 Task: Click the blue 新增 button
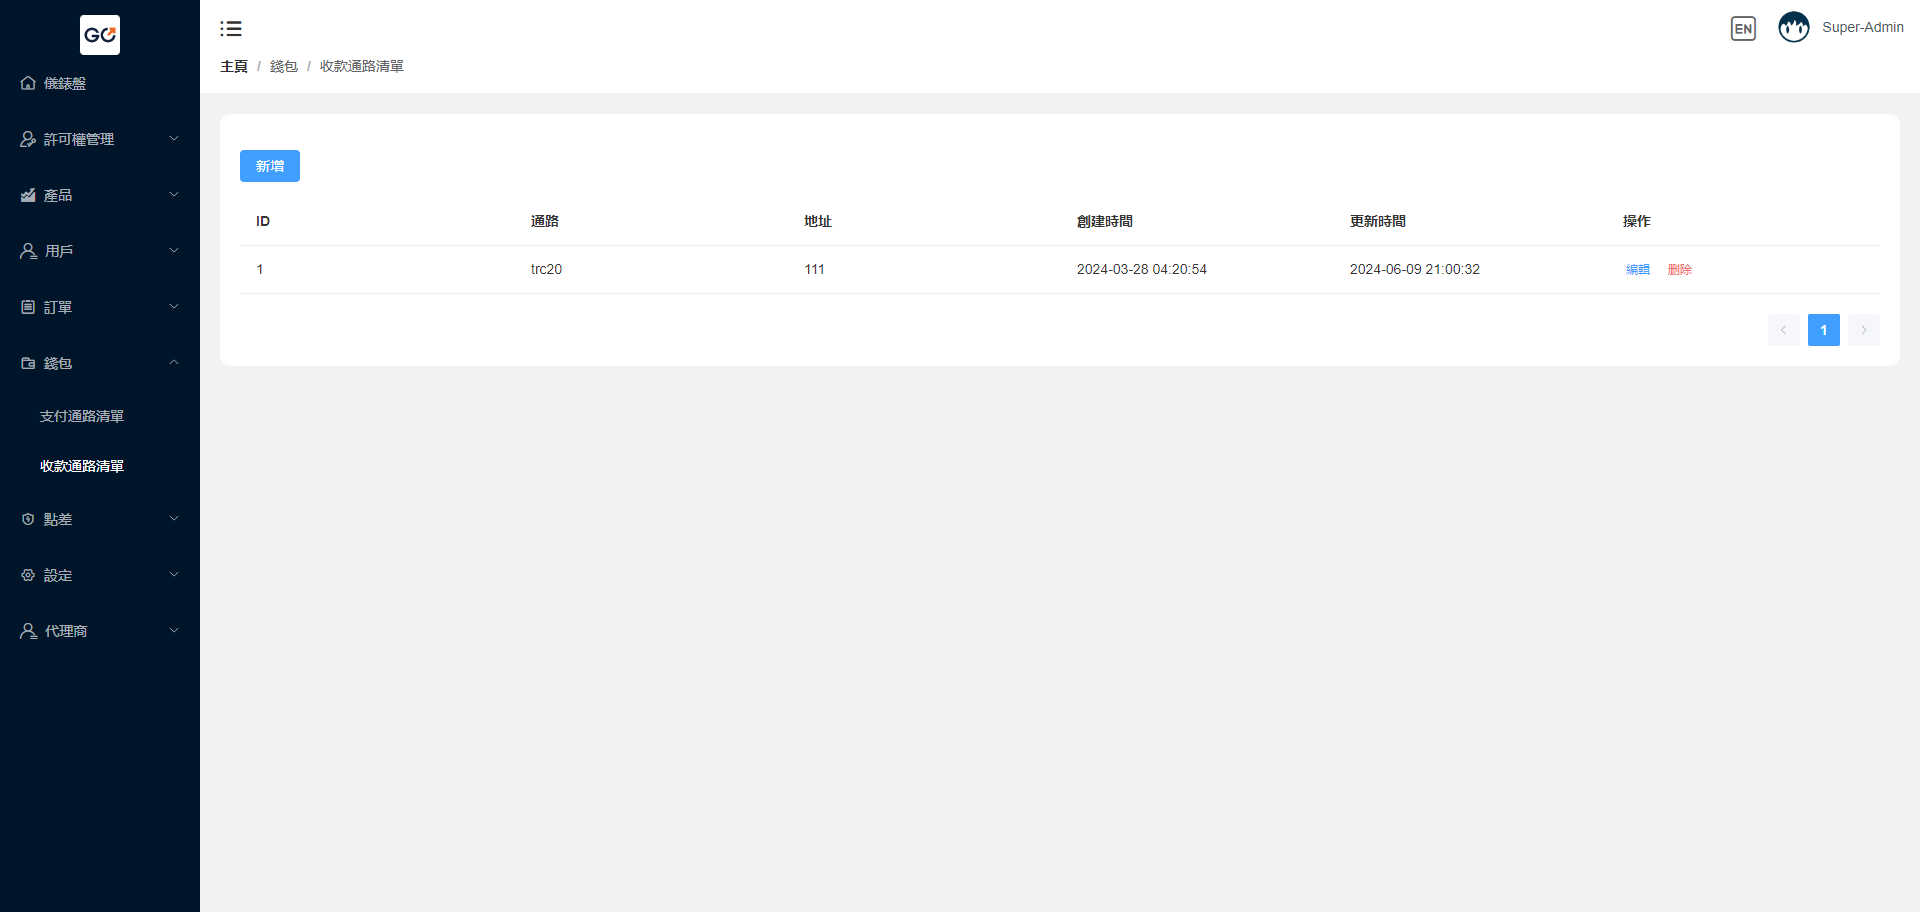tap(270, 166)
